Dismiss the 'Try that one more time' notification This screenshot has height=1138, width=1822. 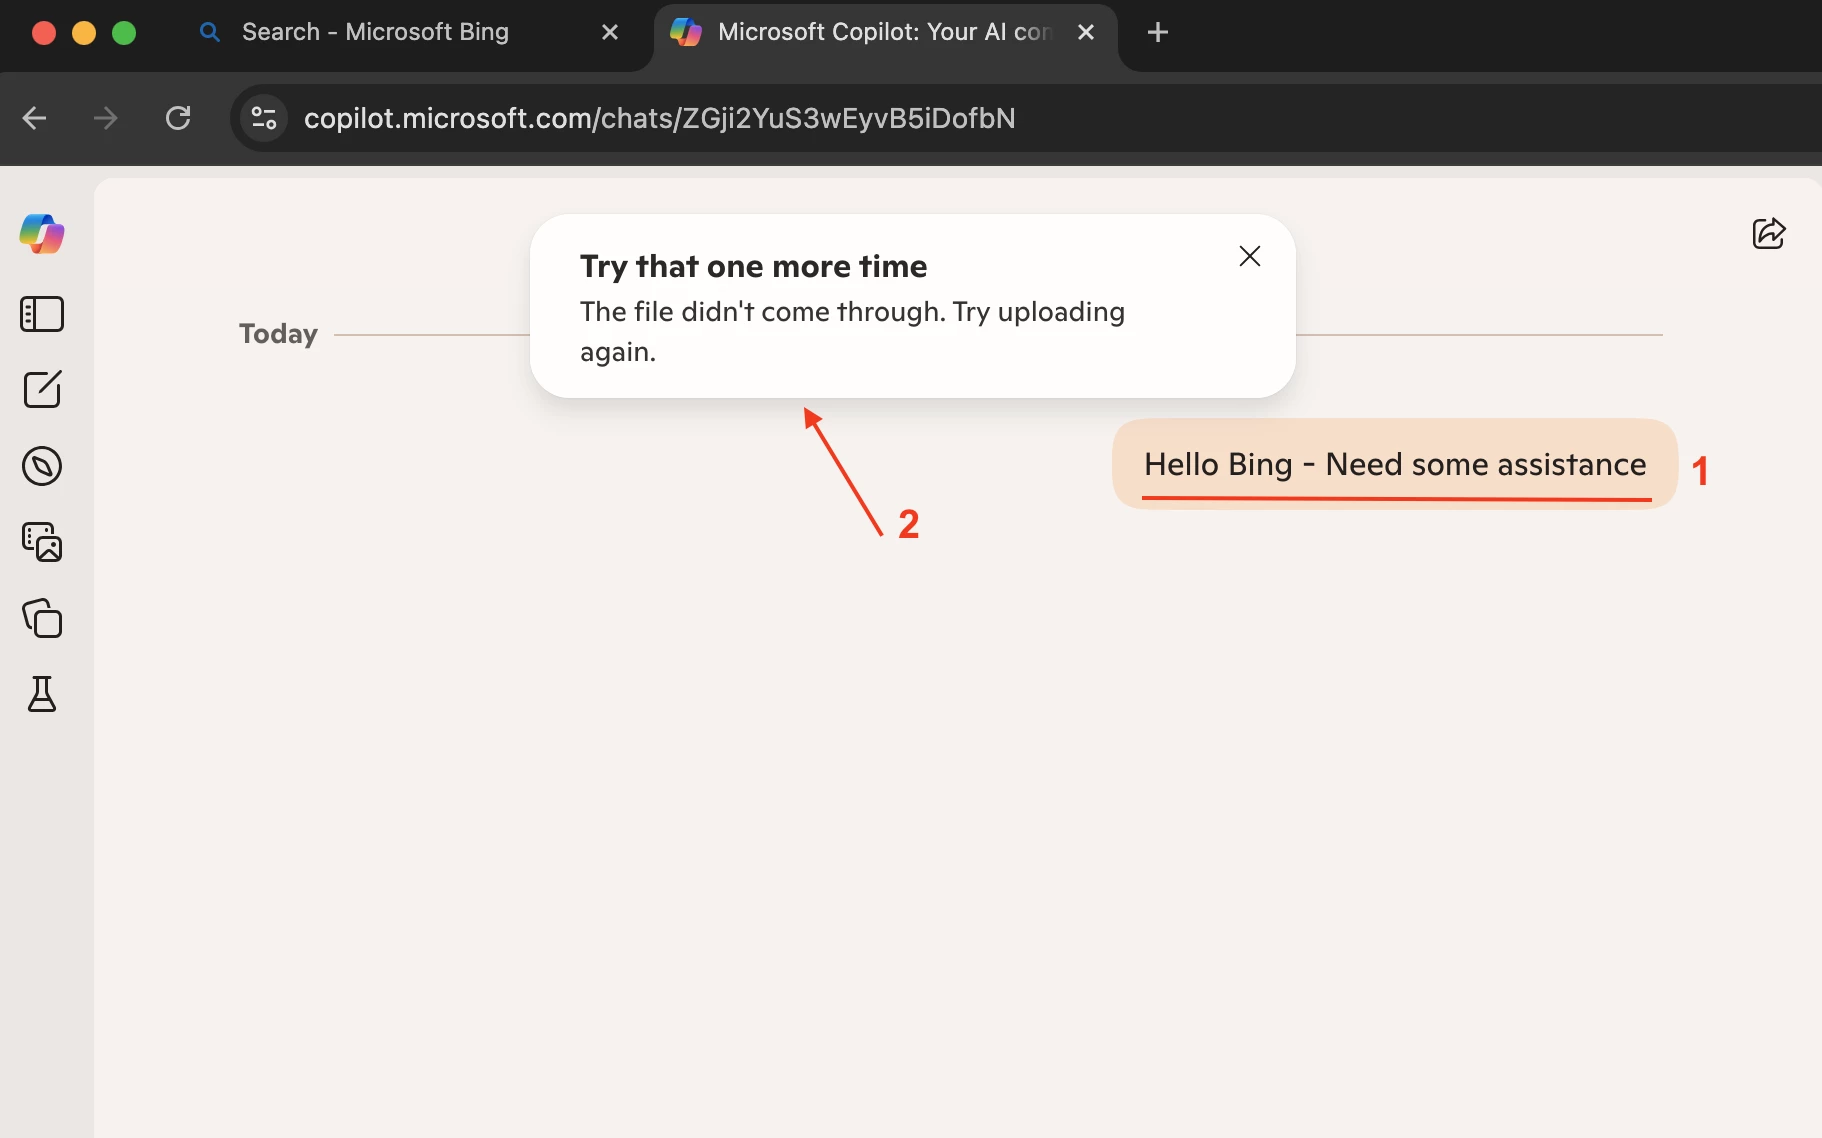(1250, 256)
